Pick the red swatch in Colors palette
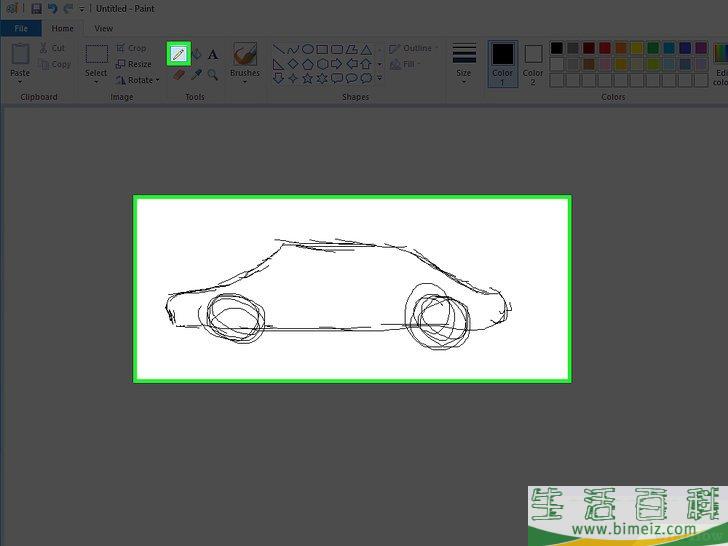The height and width of the screenshot is (546, 728). coord(605,48)
